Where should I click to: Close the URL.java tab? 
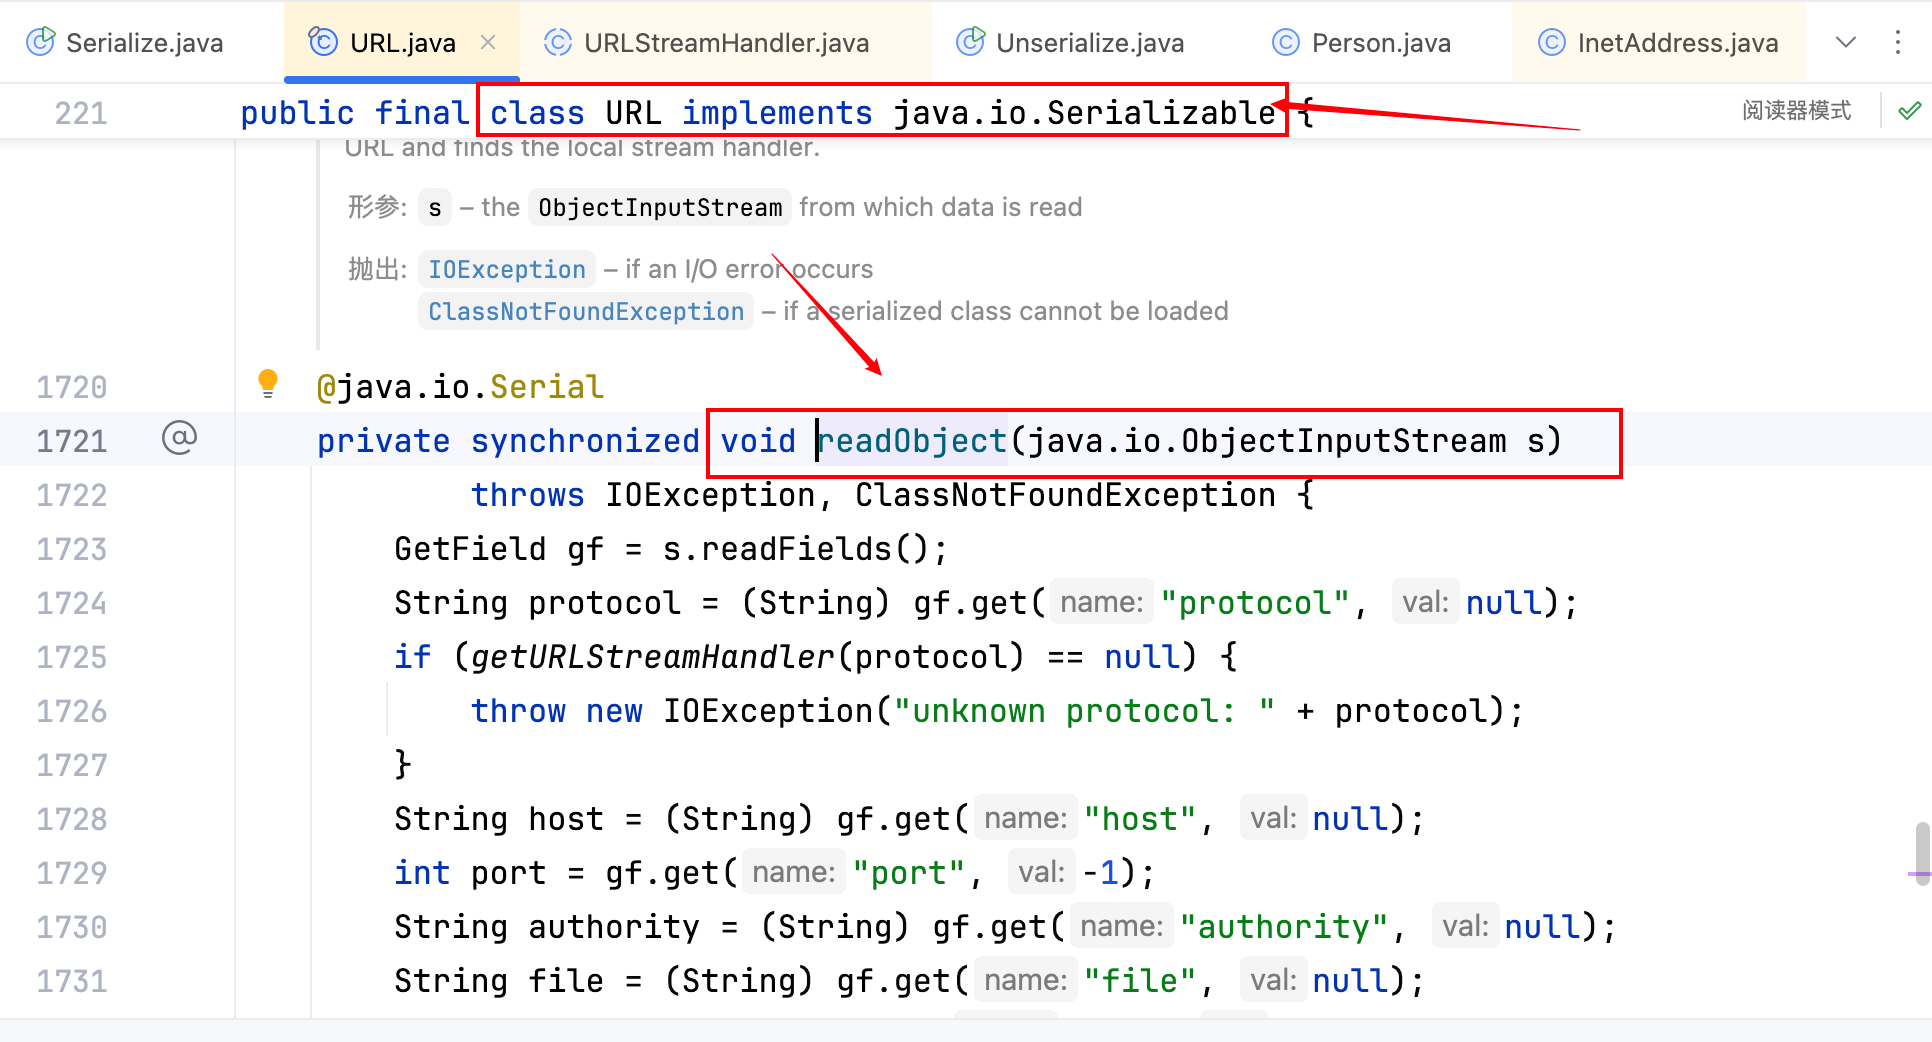[x=488, y=42]
